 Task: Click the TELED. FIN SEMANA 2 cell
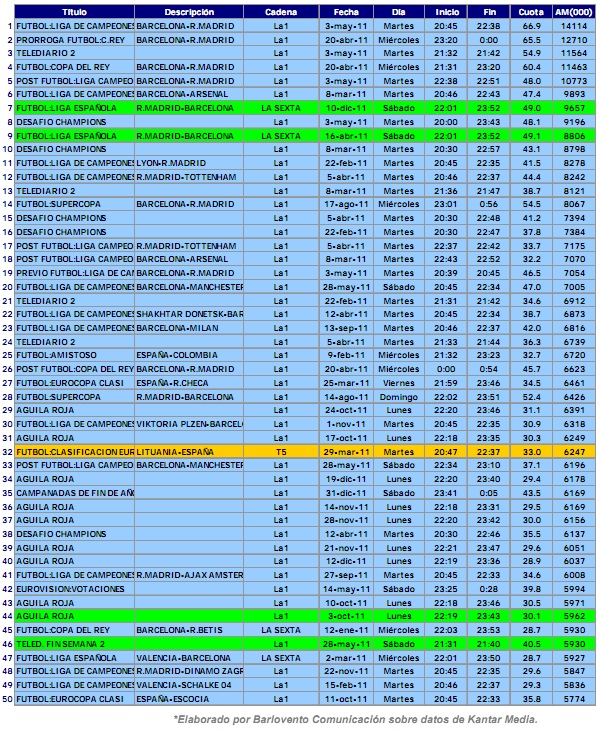[x=74, y=645]
